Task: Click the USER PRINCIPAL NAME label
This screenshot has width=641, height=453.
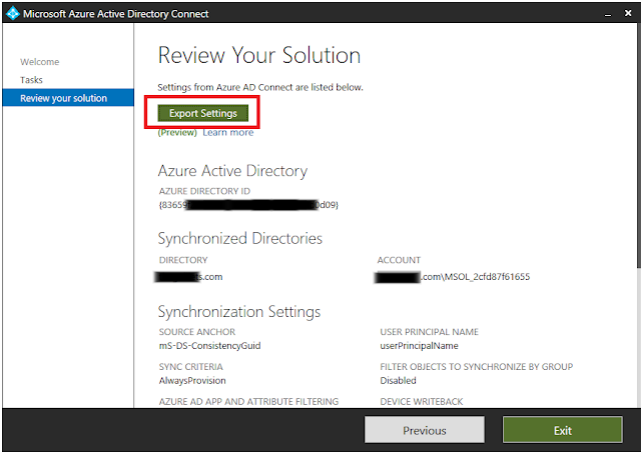Action: tap(429, 332)
